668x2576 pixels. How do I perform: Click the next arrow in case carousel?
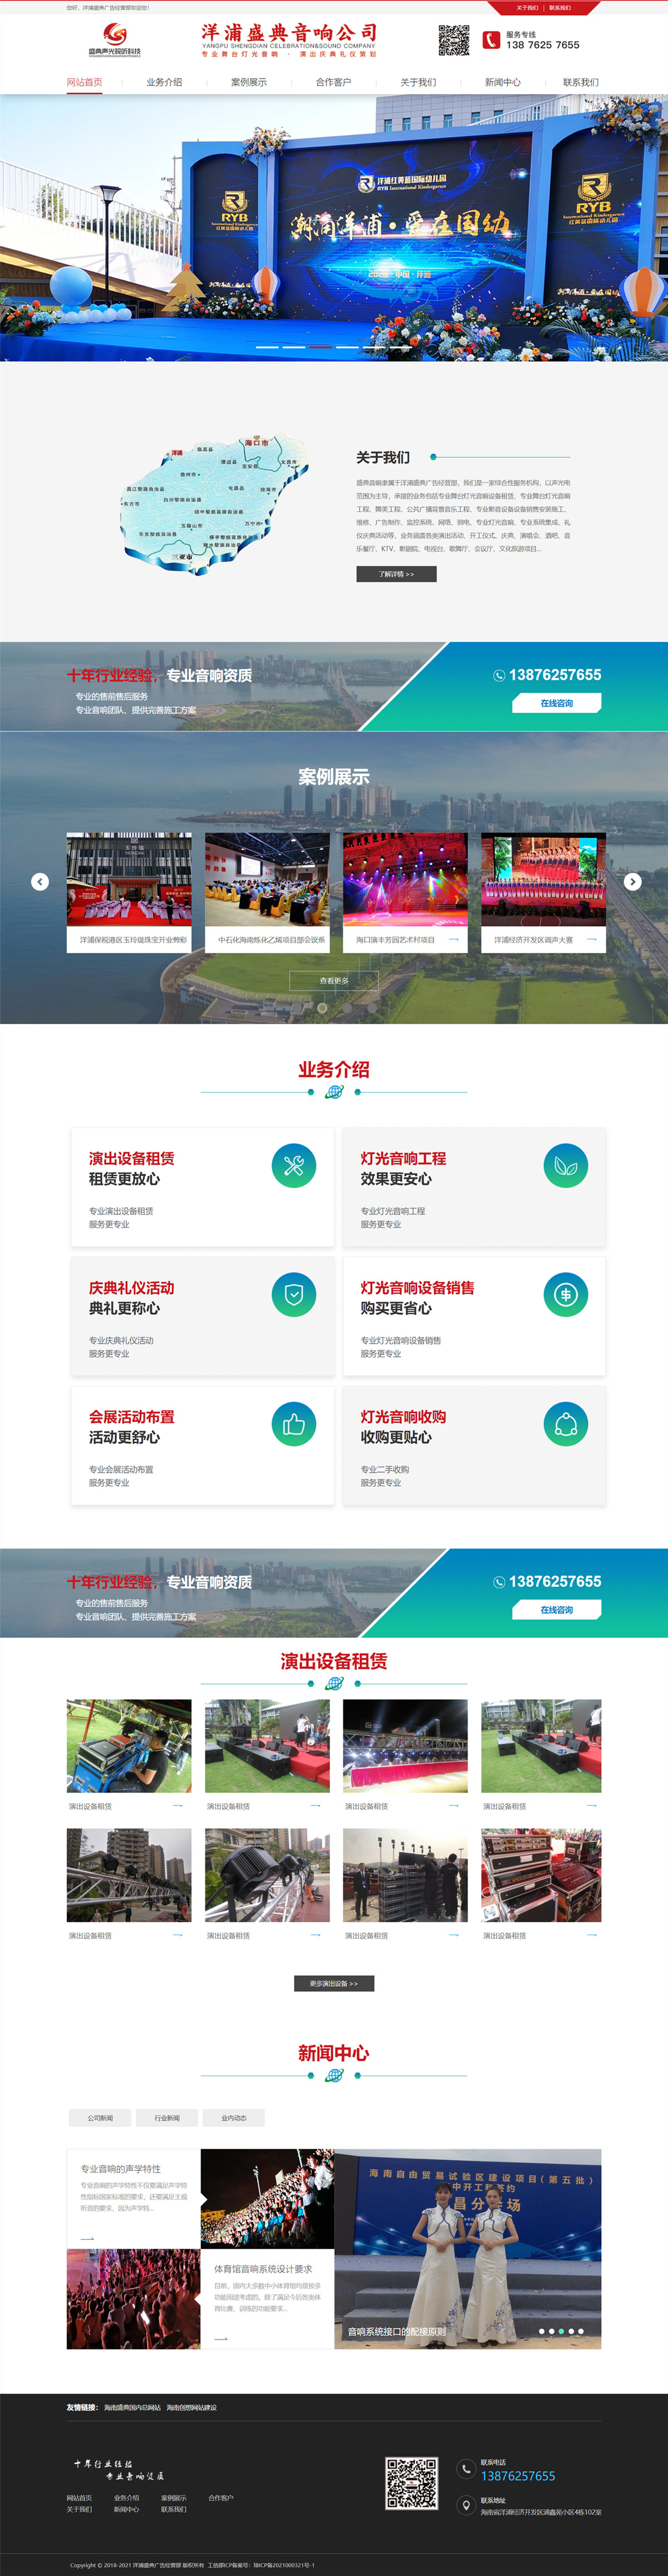click(632, 881)
